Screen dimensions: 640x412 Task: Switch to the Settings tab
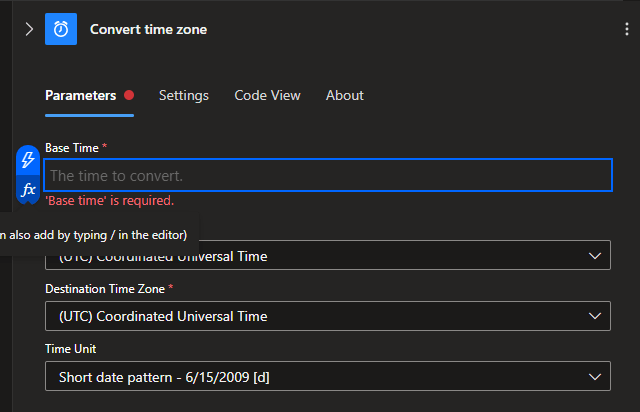tap(184, 95)
